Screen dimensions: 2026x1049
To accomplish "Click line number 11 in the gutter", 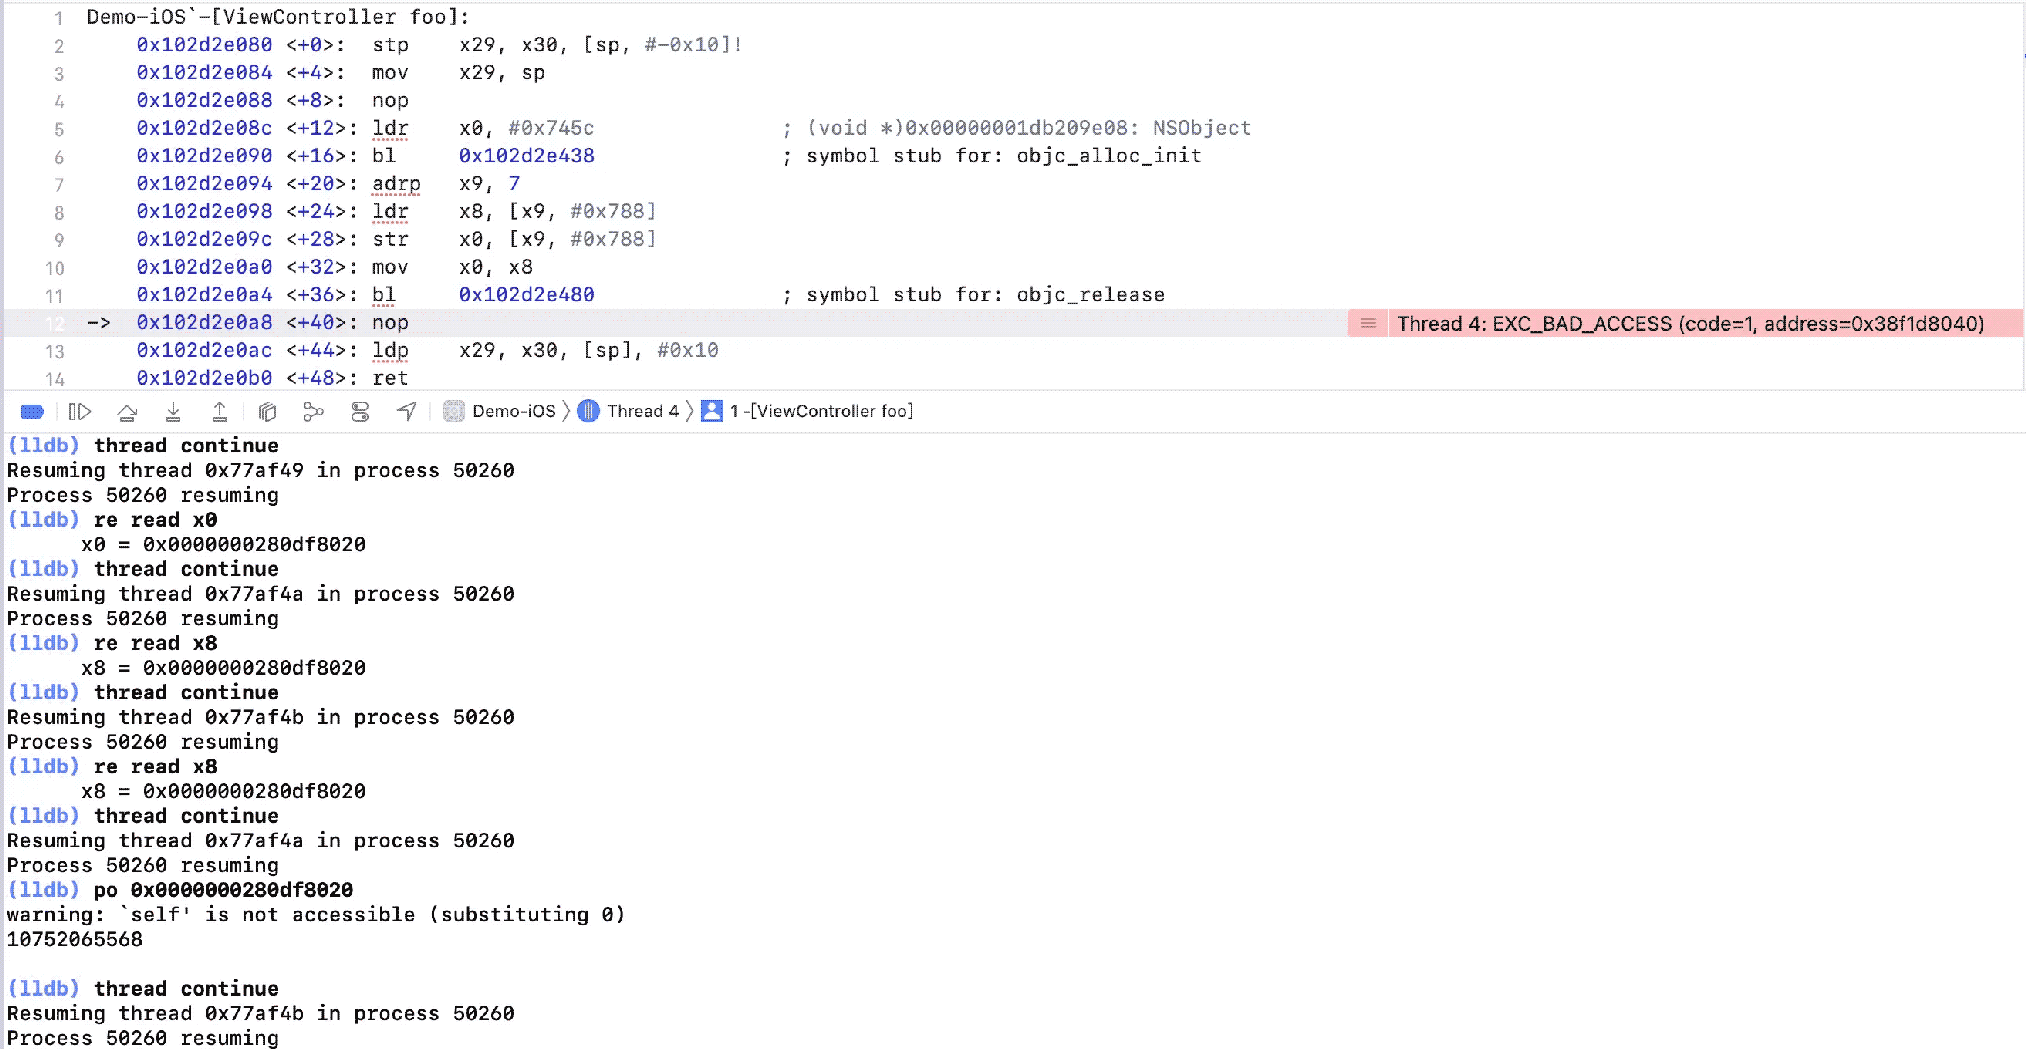I will click(x=54, y=296).
